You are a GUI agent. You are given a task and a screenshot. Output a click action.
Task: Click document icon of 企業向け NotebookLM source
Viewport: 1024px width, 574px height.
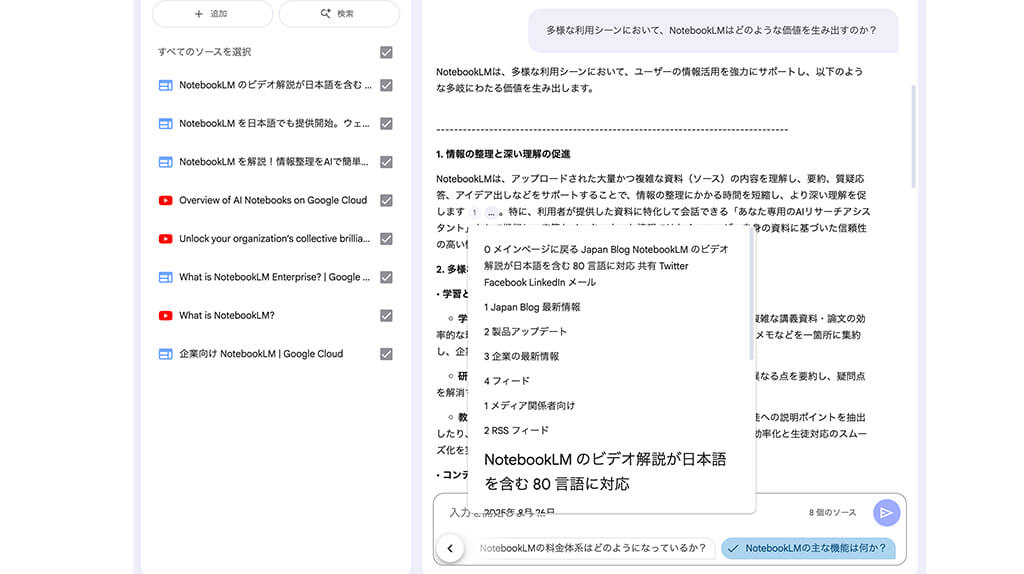[165, 354]
